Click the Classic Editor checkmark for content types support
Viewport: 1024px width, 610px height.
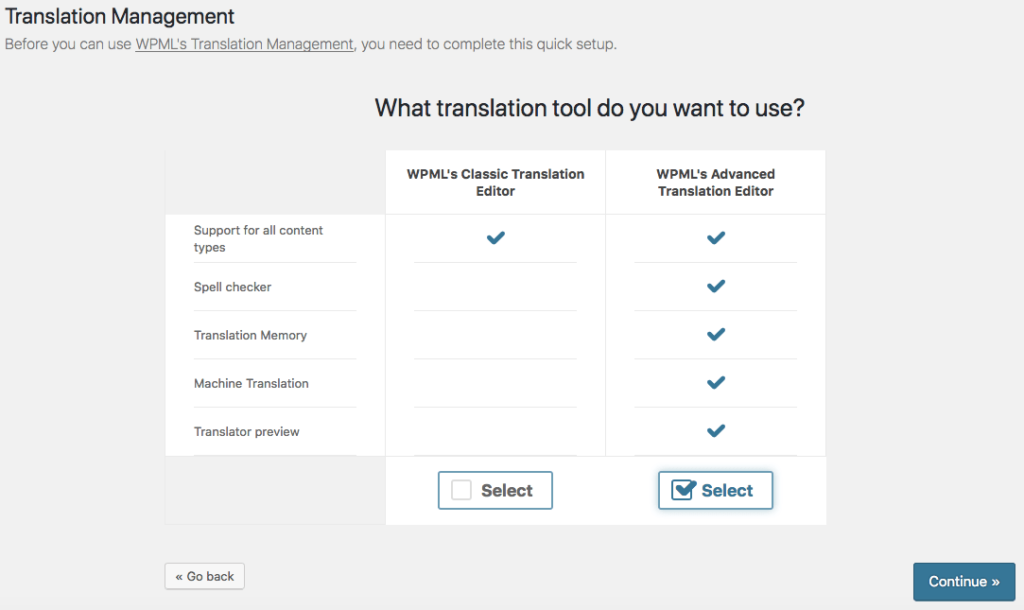pos(495,238)
